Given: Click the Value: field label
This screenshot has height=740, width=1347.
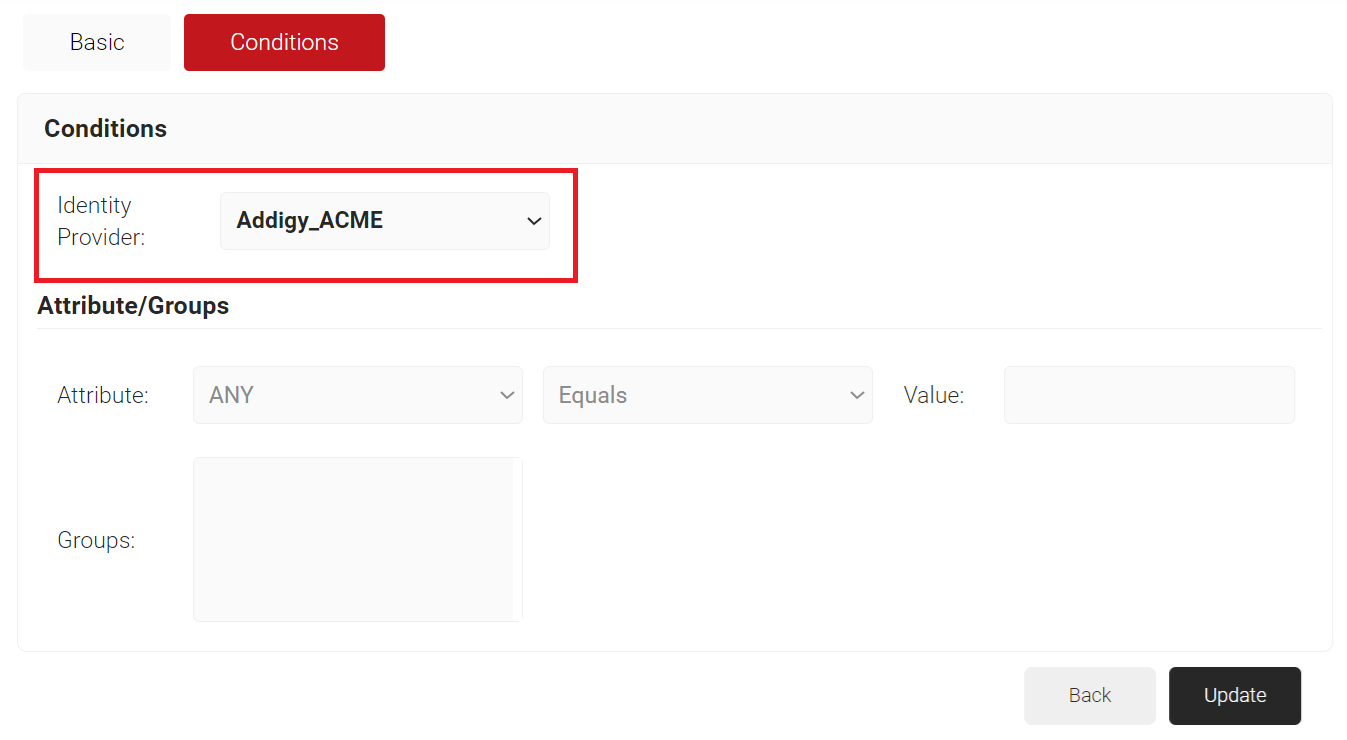Looking at the screenshot, I should 934,395.
